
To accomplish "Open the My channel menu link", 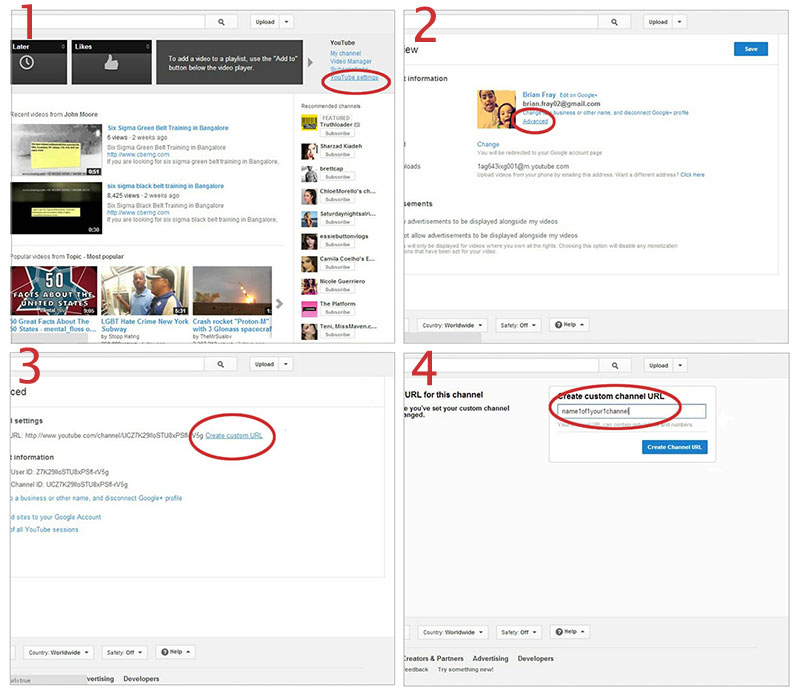I will 345,53.
